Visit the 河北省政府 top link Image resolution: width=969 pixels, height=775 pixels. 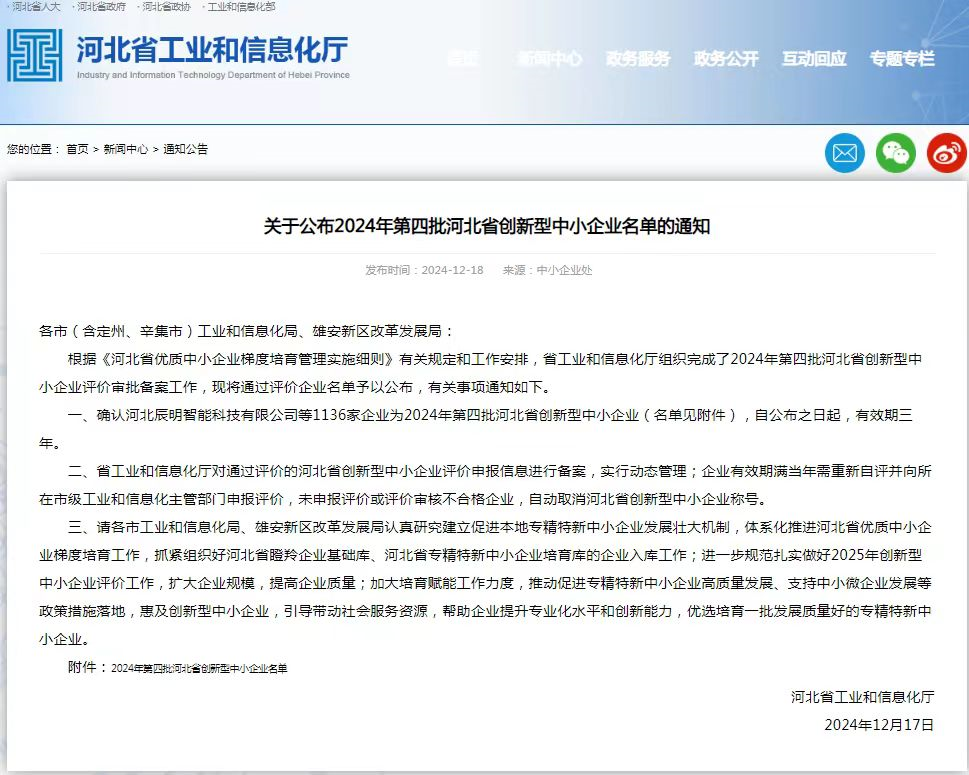101,7
